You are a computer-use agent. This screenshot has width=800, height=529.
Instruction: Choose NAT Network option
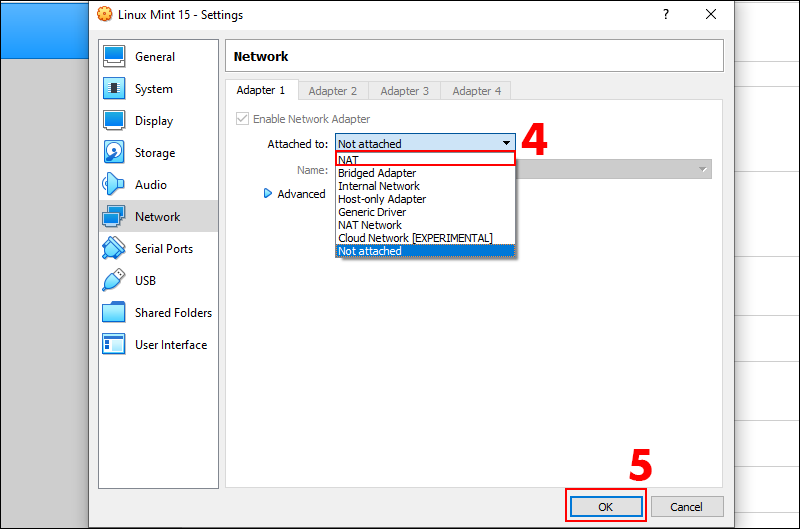click(425, 225)
